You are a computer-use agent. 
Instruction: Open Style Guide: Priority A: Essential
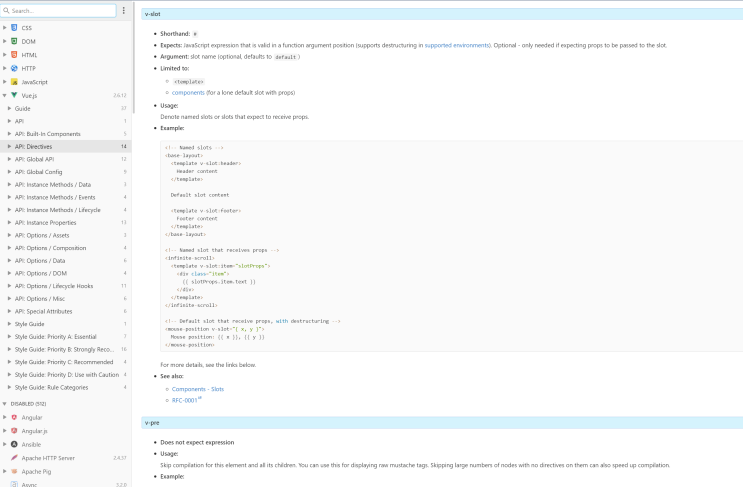click(x=66, y=337)
